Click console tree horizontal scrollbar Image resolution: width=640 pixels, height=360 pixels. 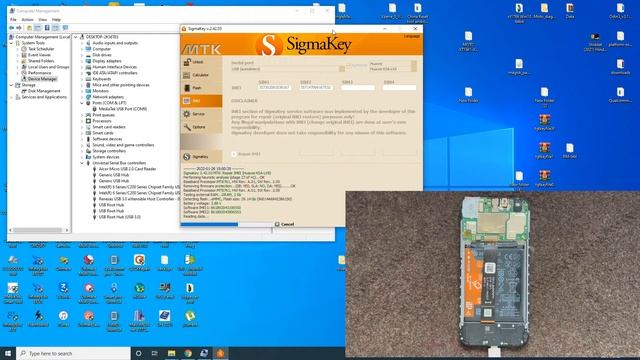[x=39, y=230]
